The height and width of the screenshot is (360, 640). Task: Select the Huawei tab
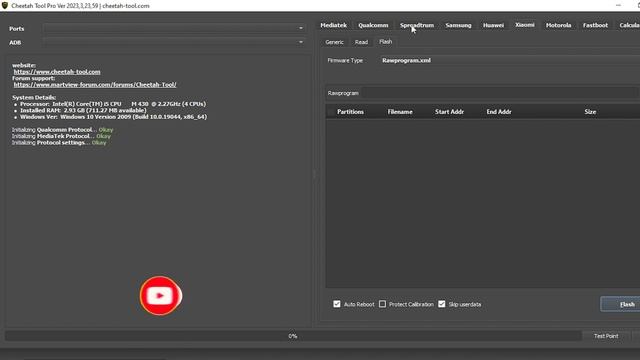pos(493,25)
